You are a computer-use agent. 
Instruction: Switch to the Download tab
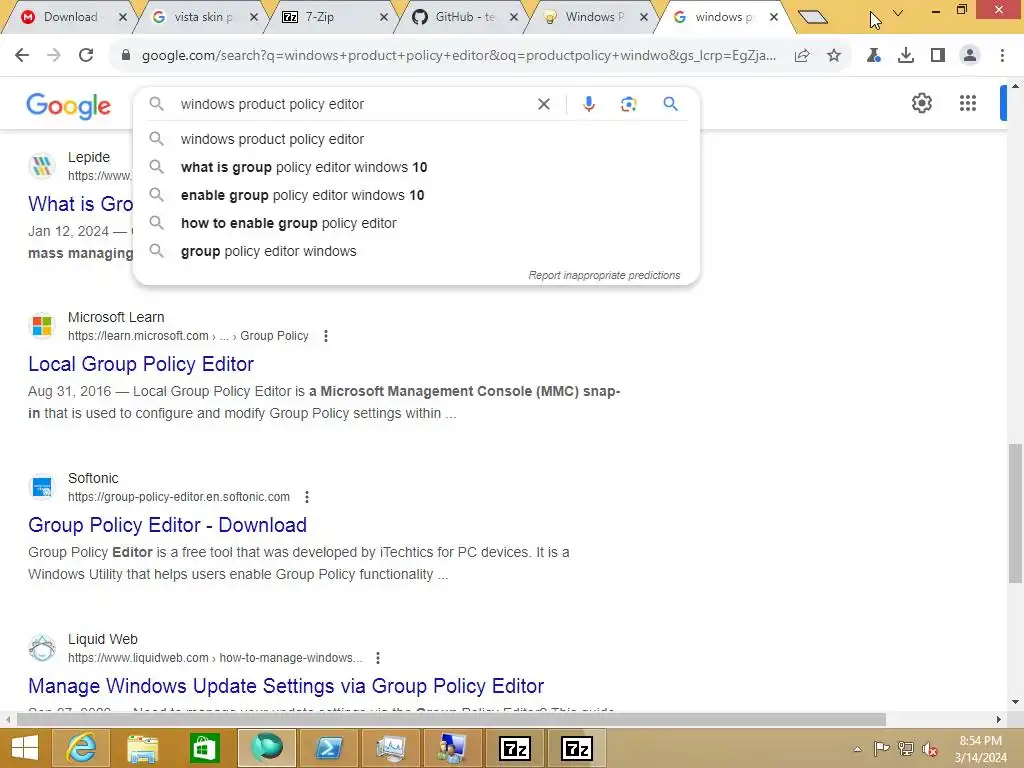[70, 17]
